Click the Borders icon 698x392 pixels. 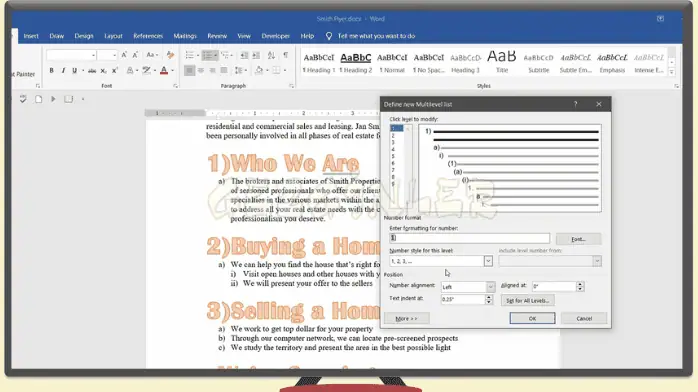(x=276, y=70)
